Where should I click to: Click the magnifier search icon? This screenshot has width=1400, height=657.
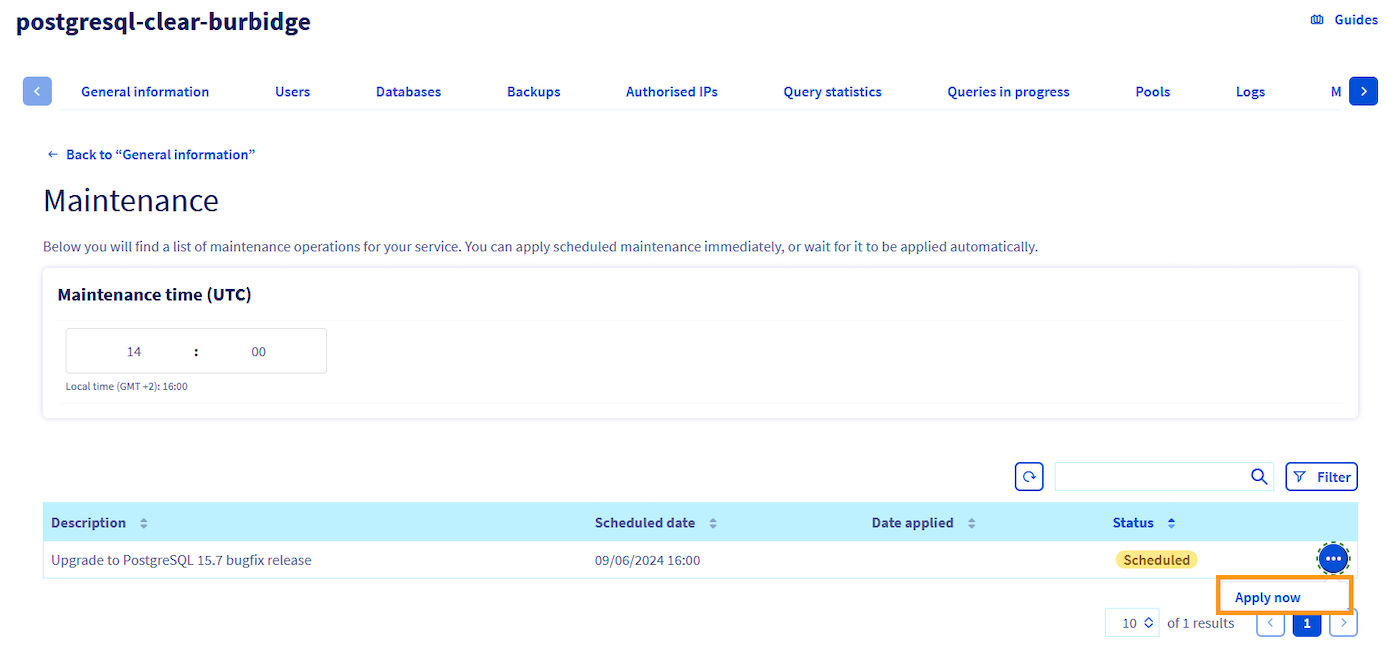(x=1259, y=477)
